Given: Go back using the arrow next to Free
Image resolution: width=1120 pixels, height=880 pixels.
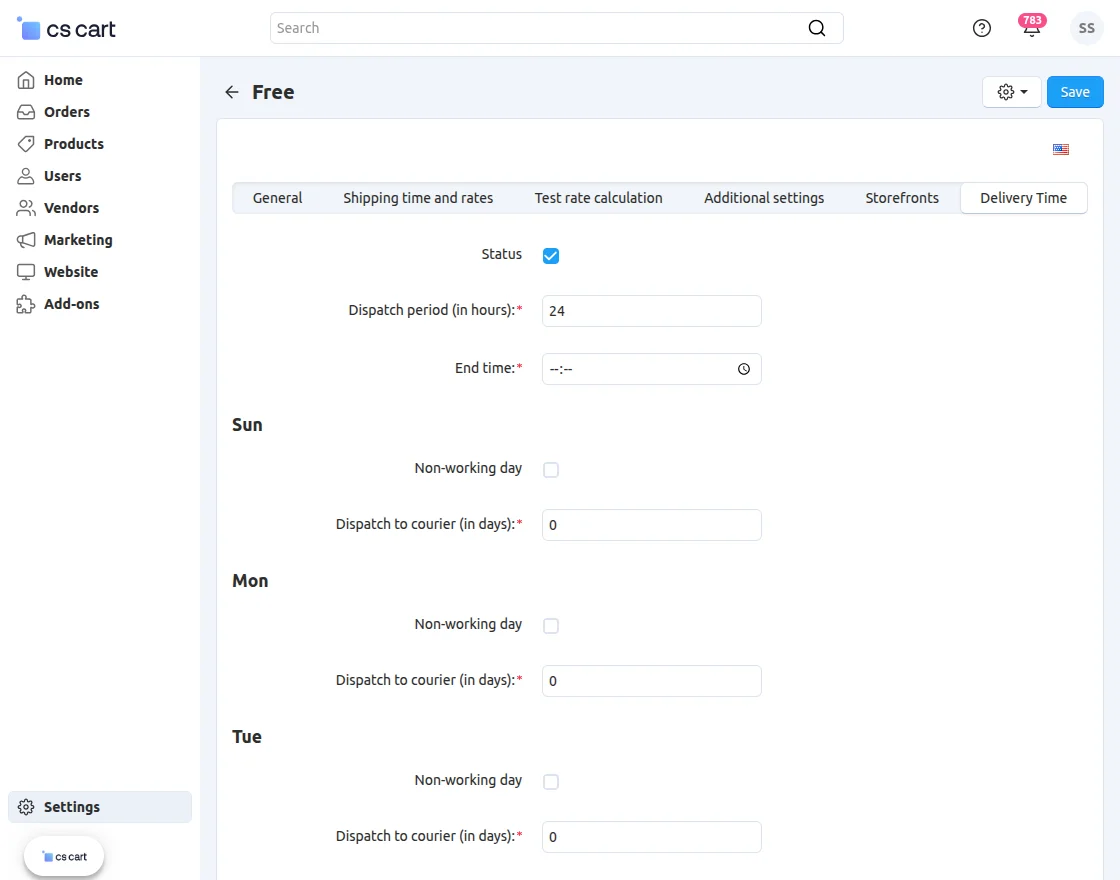Looking at the screenshot, I should (x=231, y=91).
